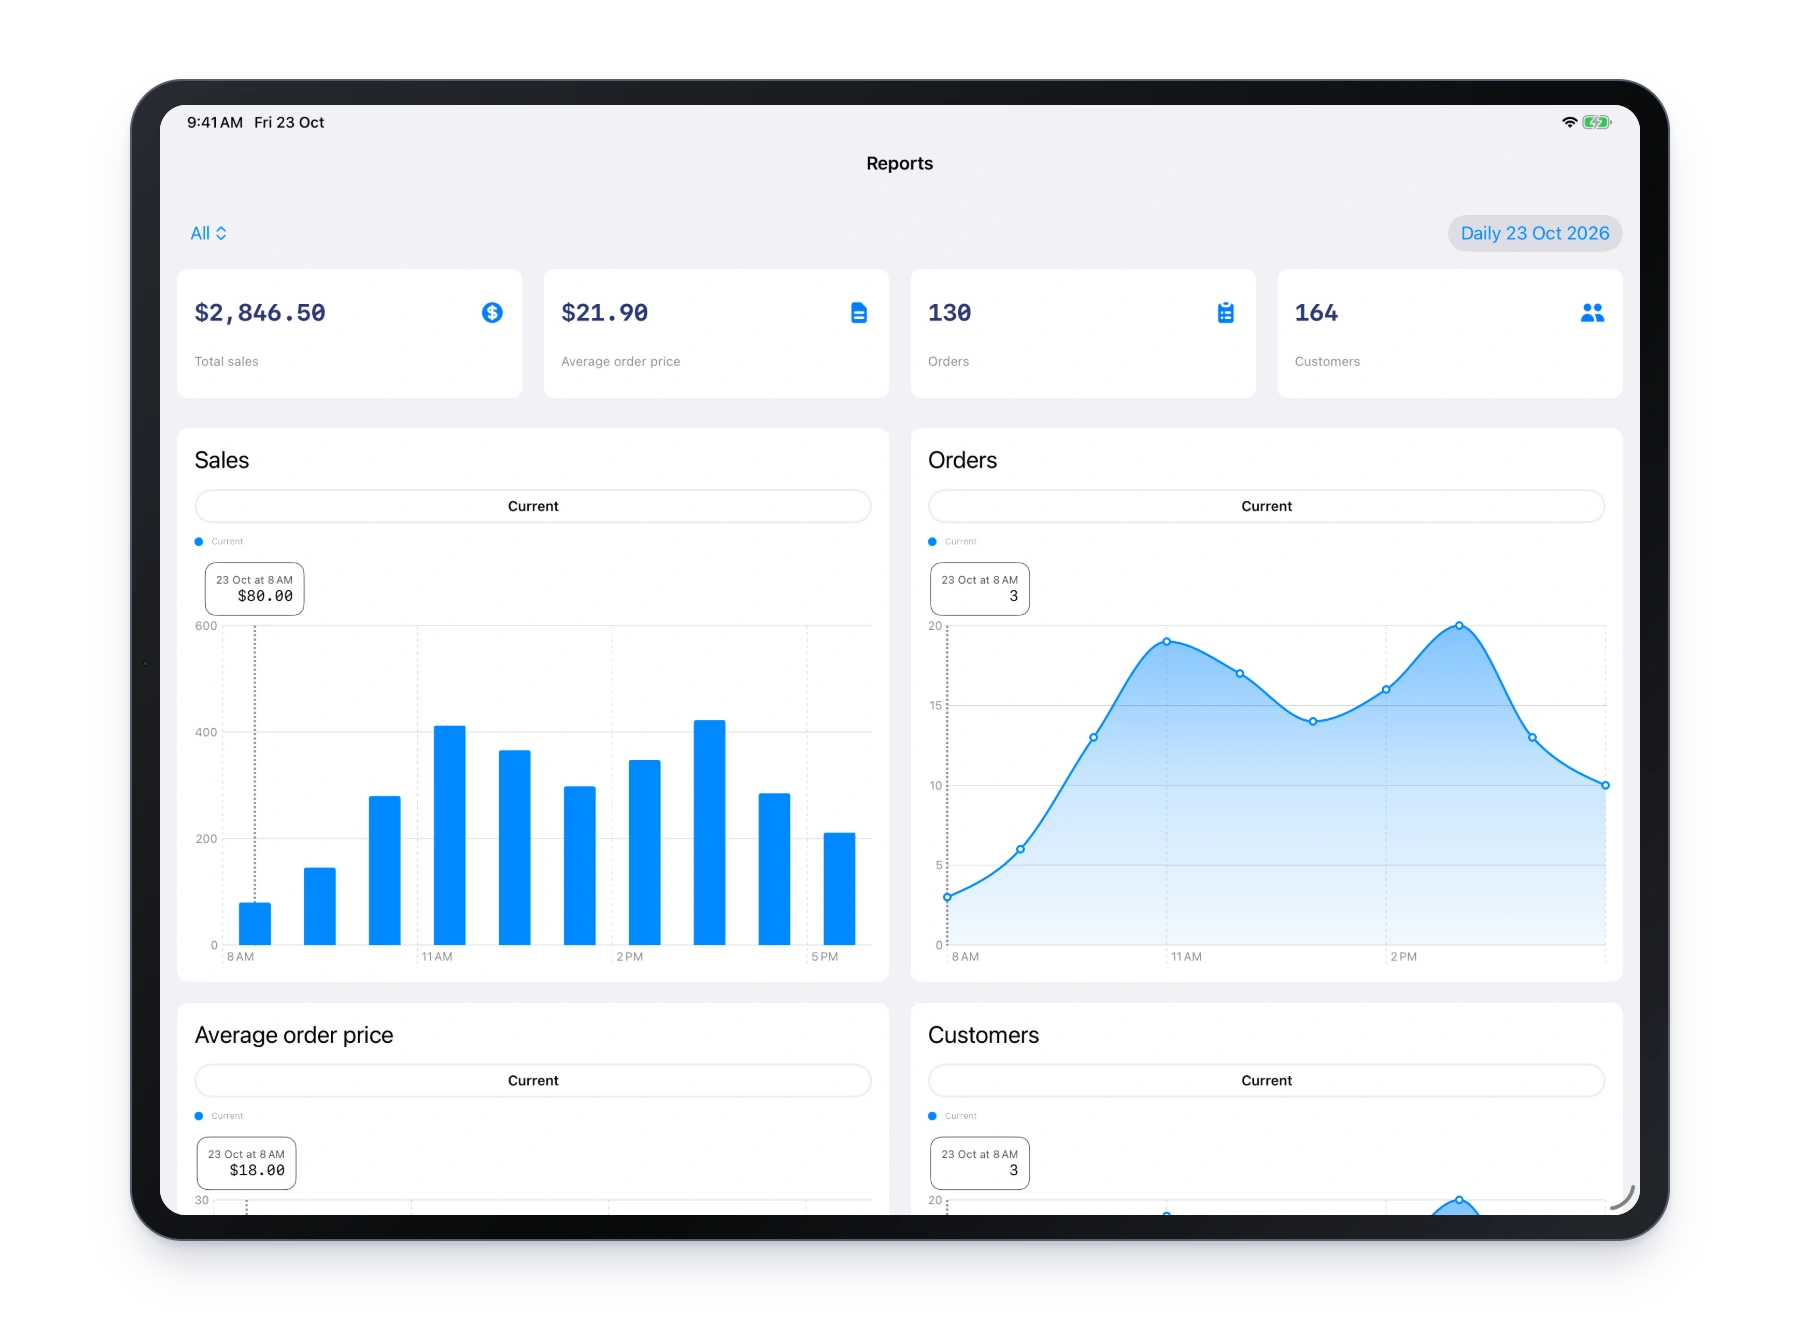Click the last Orders data point at 10
This screenshot has height=1320, width=1800.
pos(1605,785)
